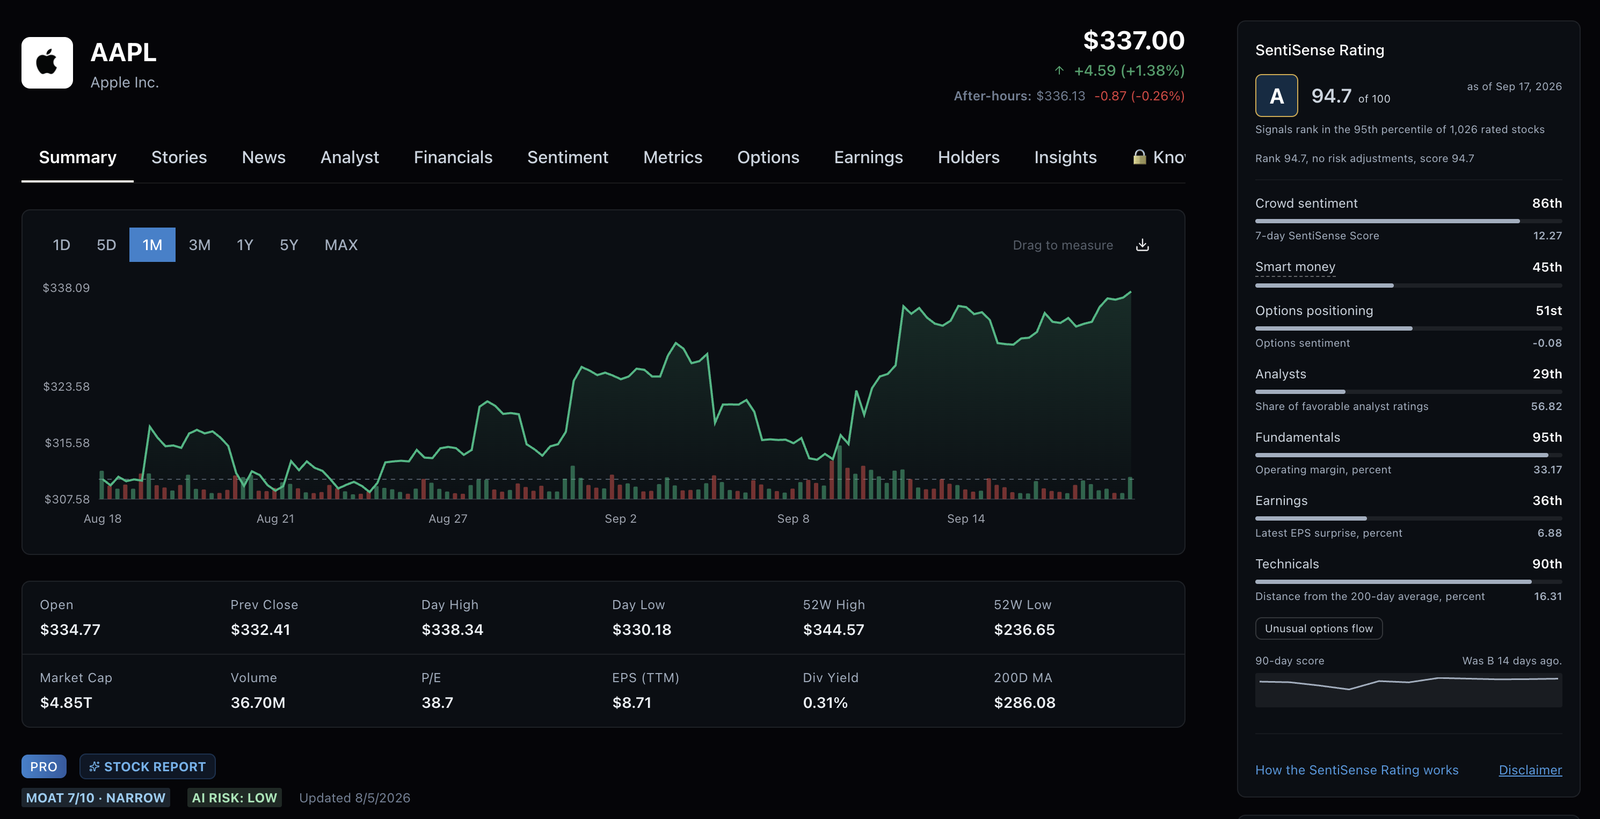Open How the SentiSense Rating works link
This screenshot has width=1600, height=819.
coord(1357,770)
